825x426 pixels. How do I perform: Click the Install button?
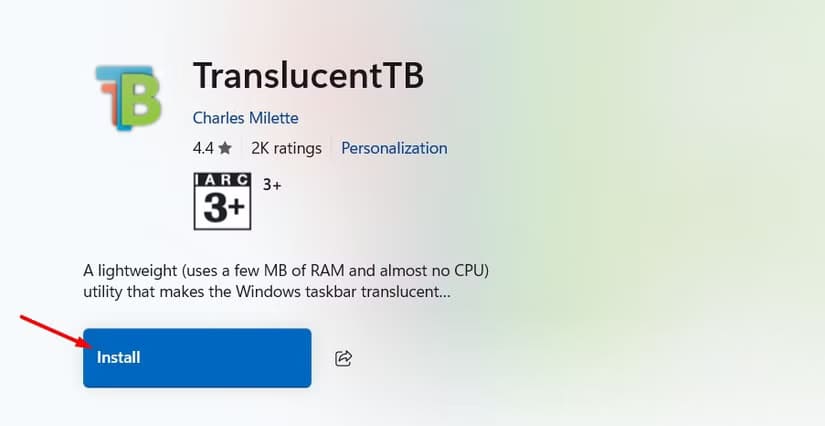pos(197,358)
